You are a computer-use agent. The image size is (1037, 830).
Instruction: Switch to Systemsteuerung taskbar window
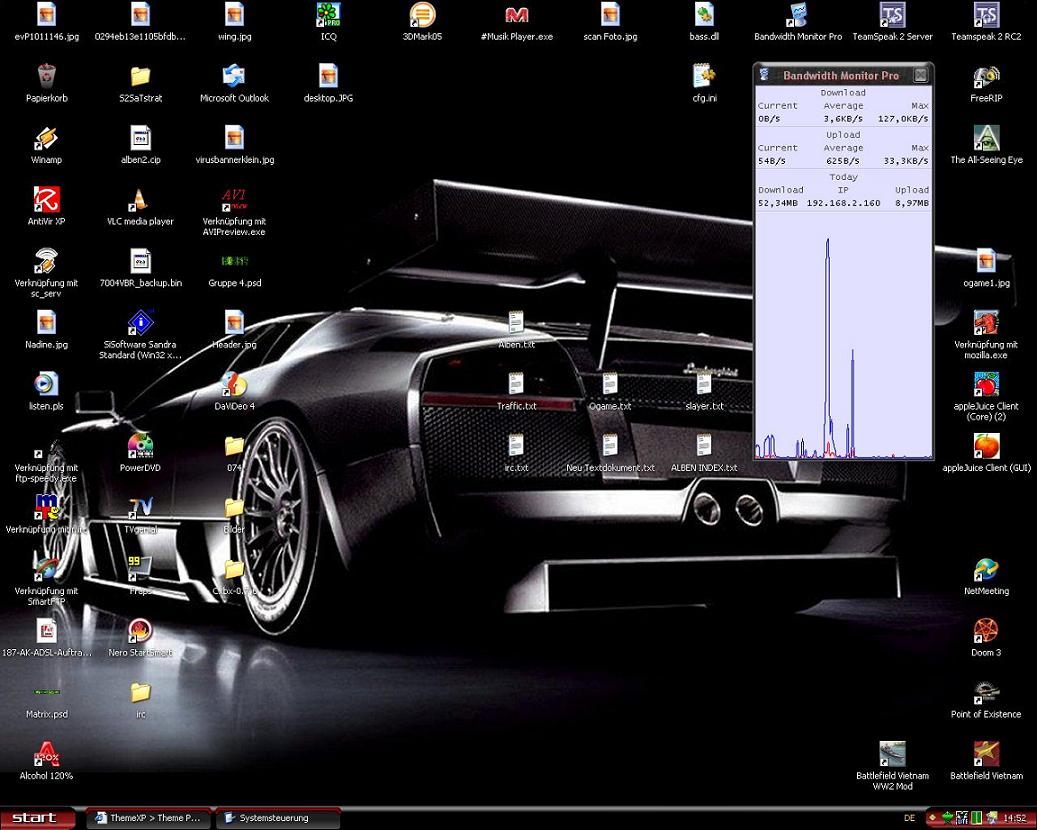tap(276, 818)
